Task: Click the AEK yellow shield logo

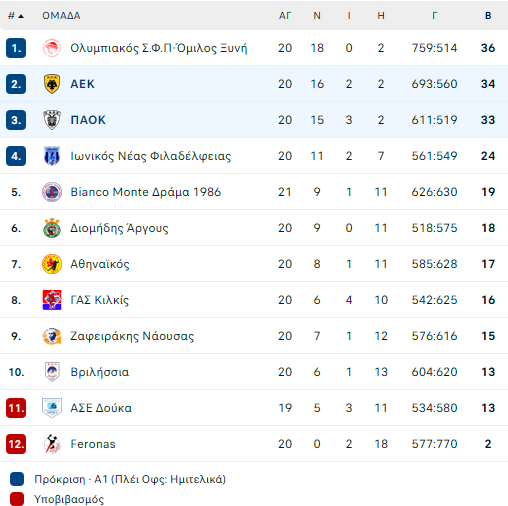Action: [52, 84]
